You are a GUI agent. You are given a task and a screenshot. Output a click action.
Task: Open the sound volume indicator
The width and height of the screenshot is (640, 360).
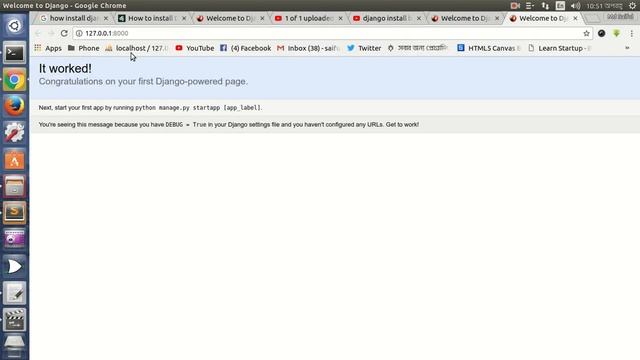[576, 6]
